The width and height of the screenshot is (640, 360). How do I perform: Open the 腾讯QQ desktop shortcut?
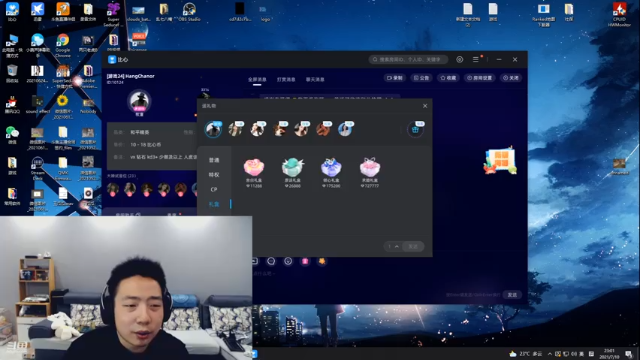pos(12,105)
